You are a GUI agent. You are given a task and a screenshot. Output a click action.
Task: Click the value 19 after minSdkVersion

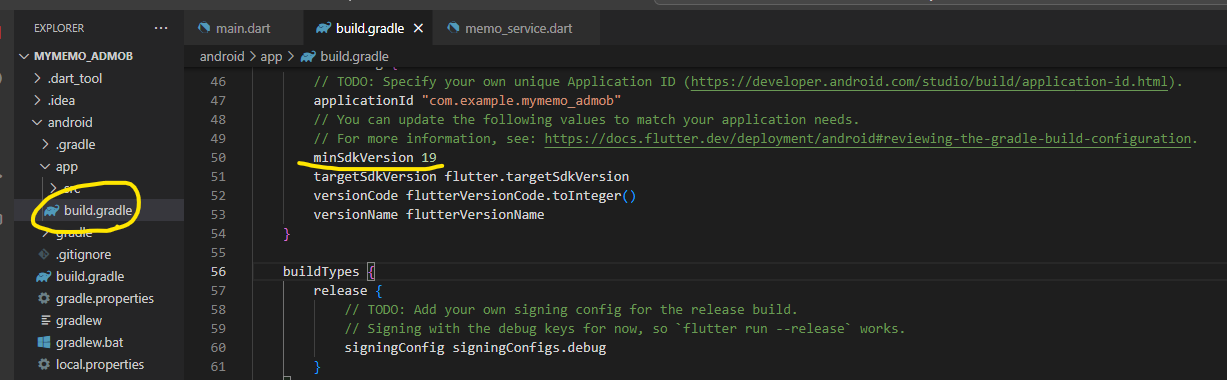(x=428, y=157)
